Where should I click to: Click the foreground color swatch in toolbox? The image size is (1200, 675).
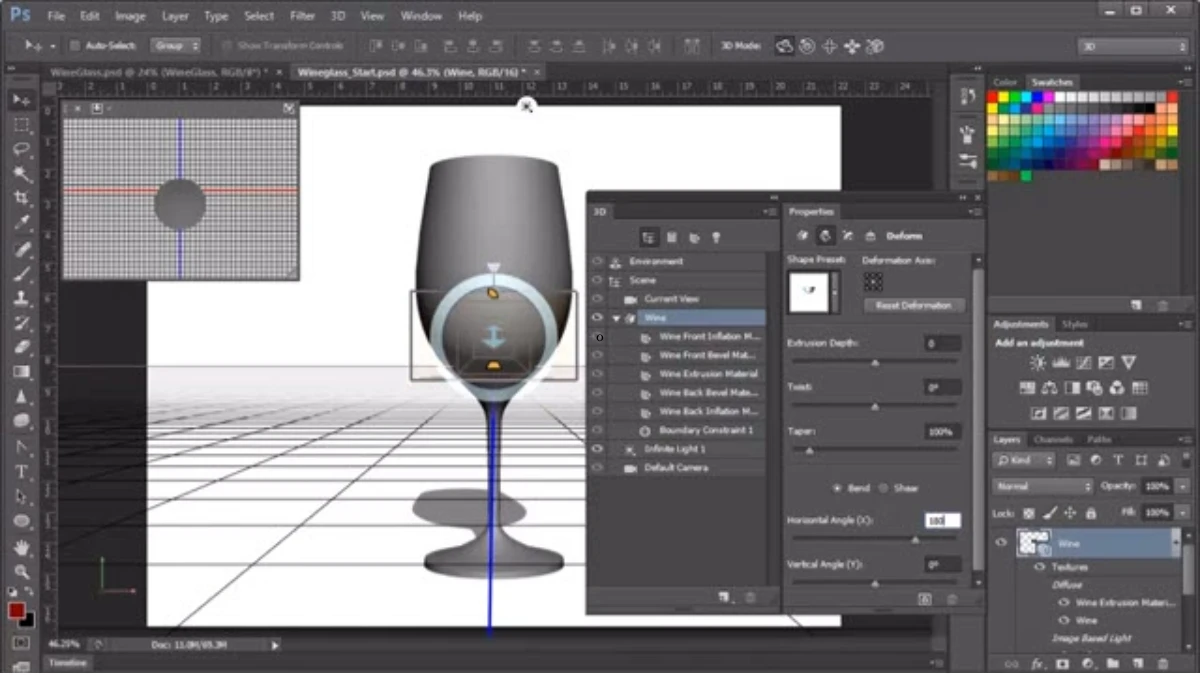click(16, 609)
